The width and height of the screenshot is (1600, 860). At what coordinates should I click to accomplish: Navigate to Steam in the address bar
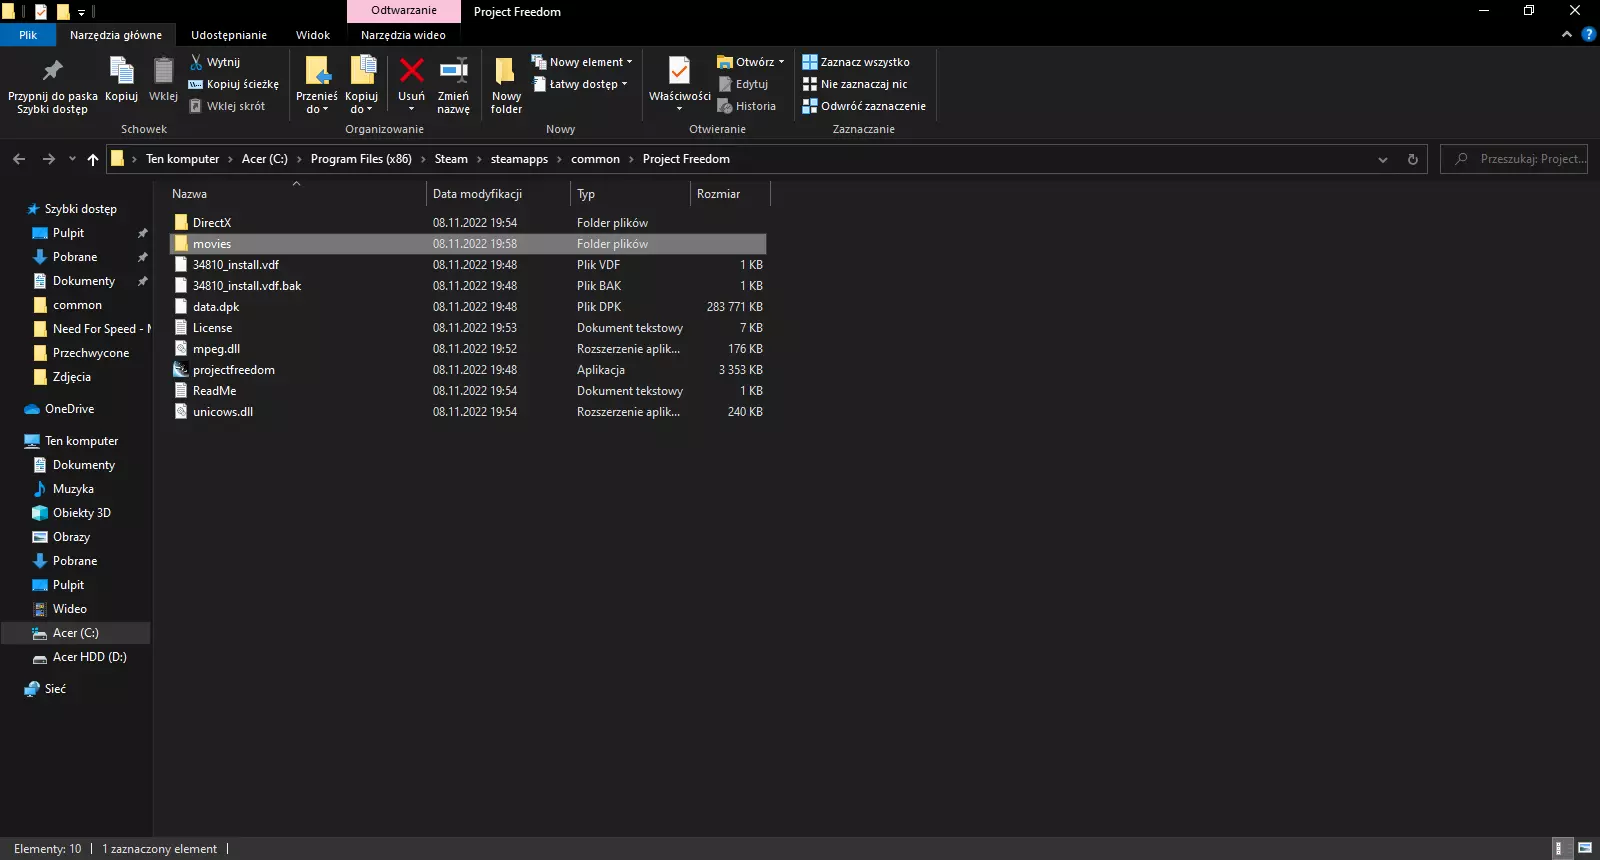(451, 159)
